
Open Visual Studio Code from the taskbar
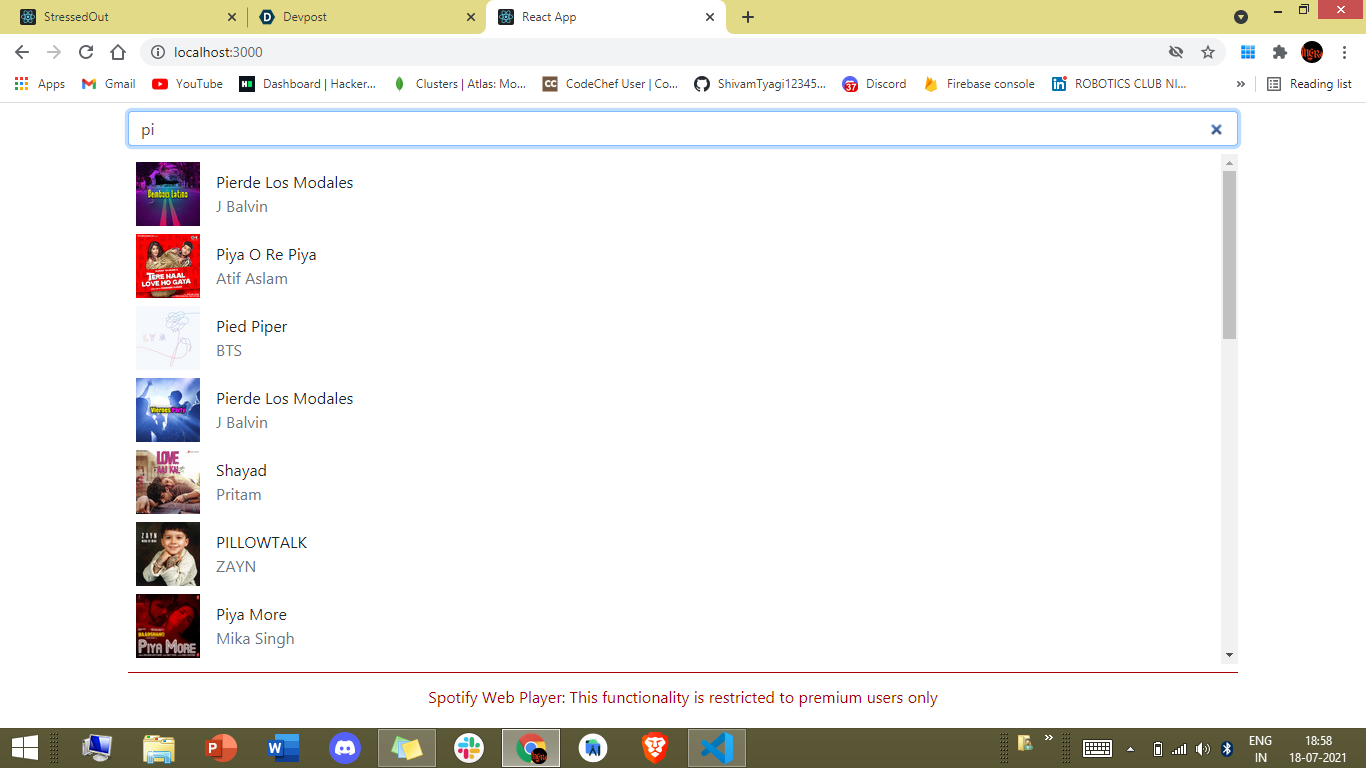pos(717,748)
